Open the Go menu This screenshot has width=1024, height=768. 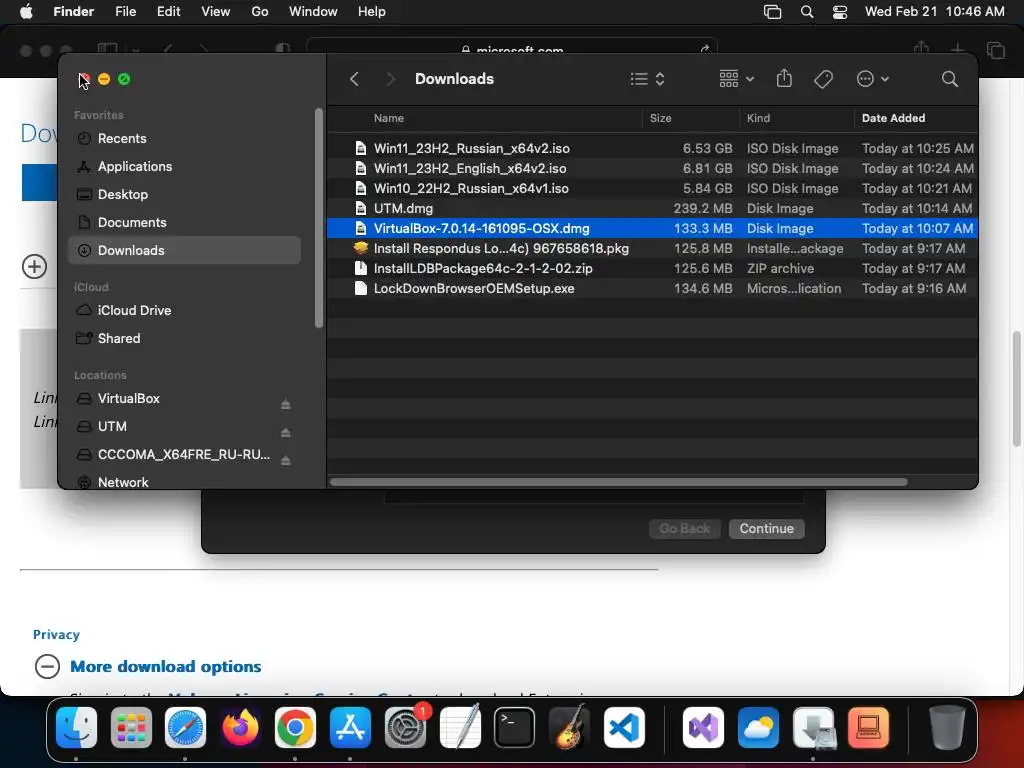(260, 12)
